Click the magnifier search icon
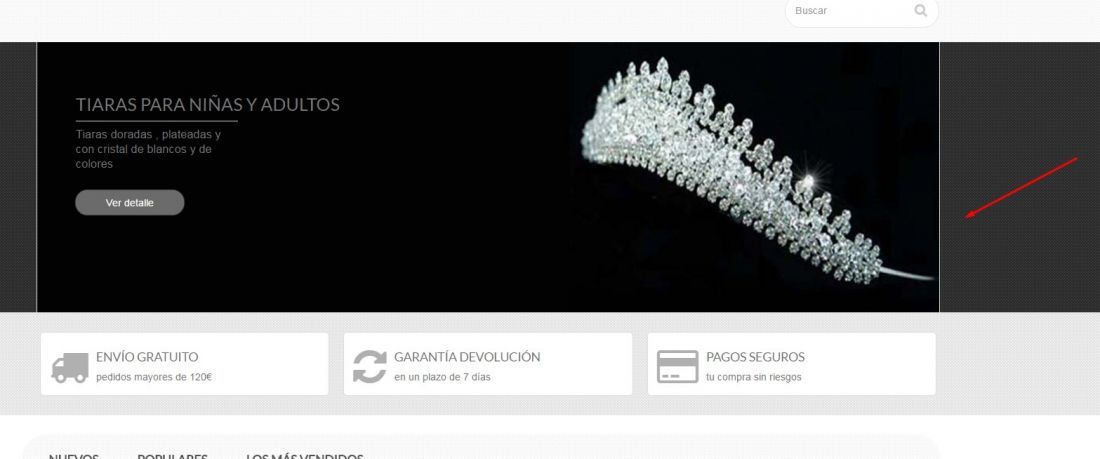 pos(920,11)
